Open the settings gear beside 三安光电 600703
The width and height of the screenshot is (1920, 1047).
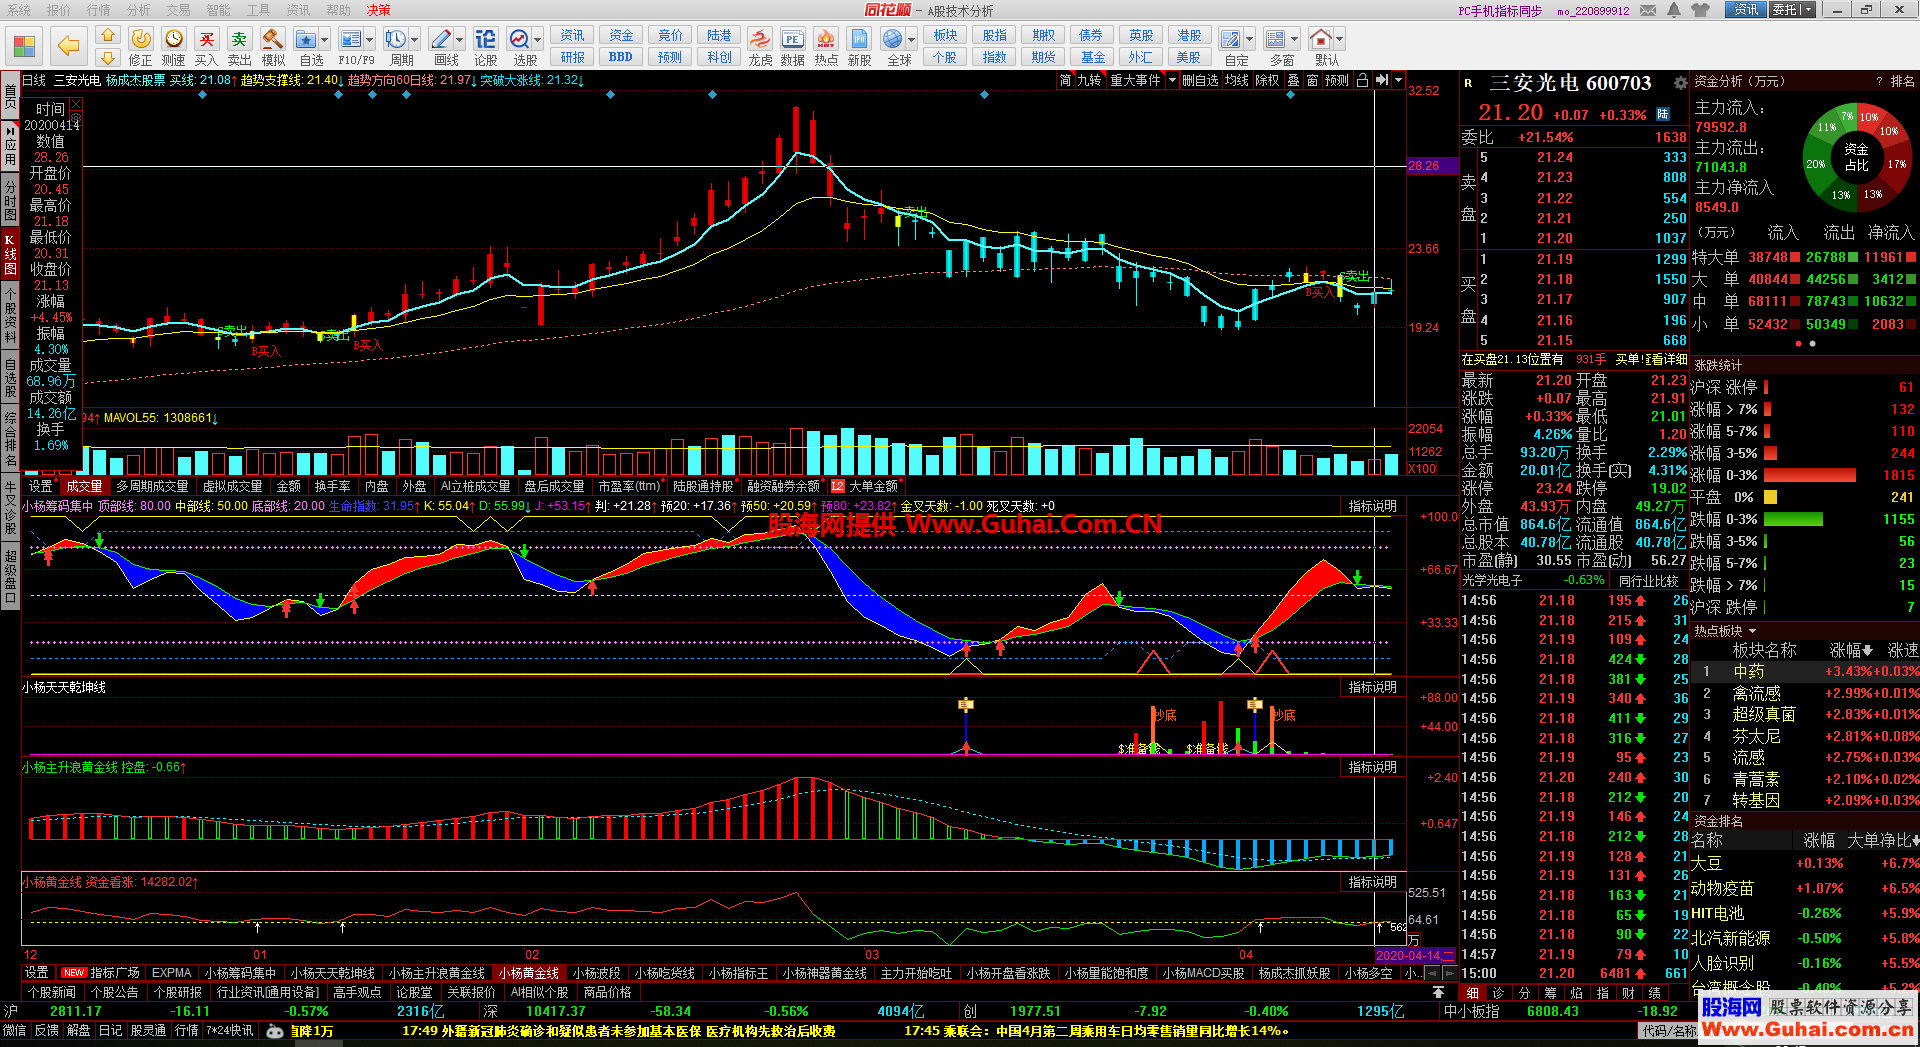click(1681, 84)
